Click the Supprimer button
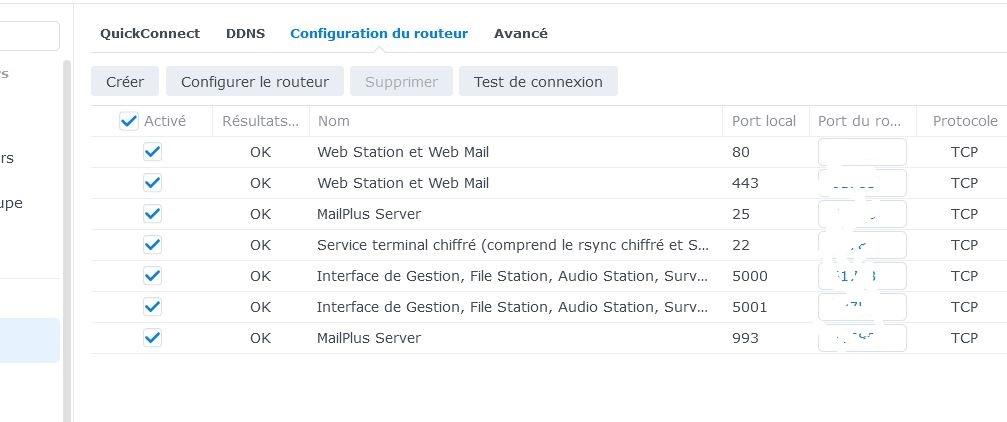The image size is (1007, 422). coord(401,82)
